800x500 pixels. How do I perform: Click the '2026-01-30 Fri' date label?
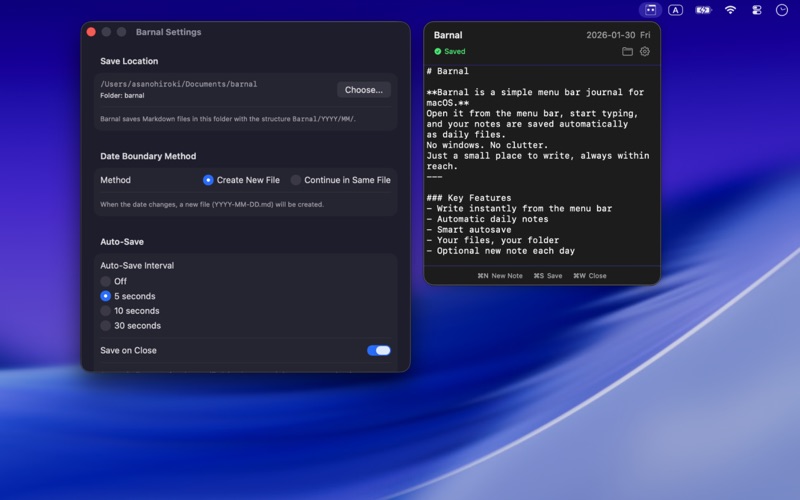(618, 35)
